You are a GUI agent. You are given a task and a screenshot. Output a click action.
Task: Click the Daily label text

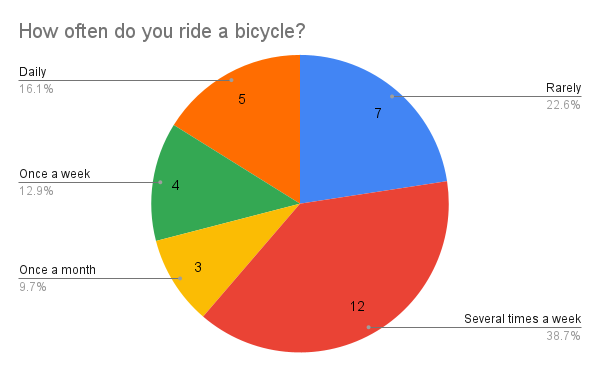pos(33,72)
